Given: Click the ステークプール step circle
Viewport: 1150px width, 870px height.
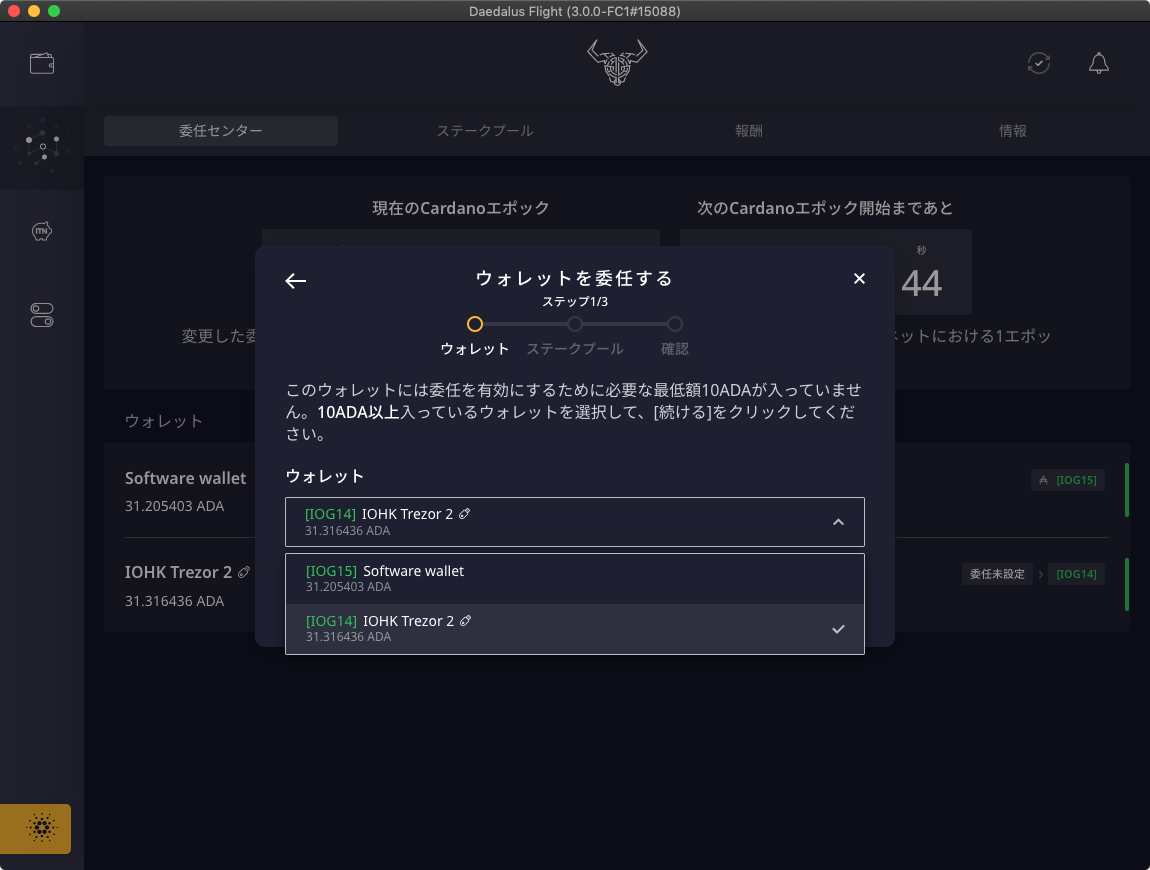Looking at the screenshot, I should [x=575, y=324].
